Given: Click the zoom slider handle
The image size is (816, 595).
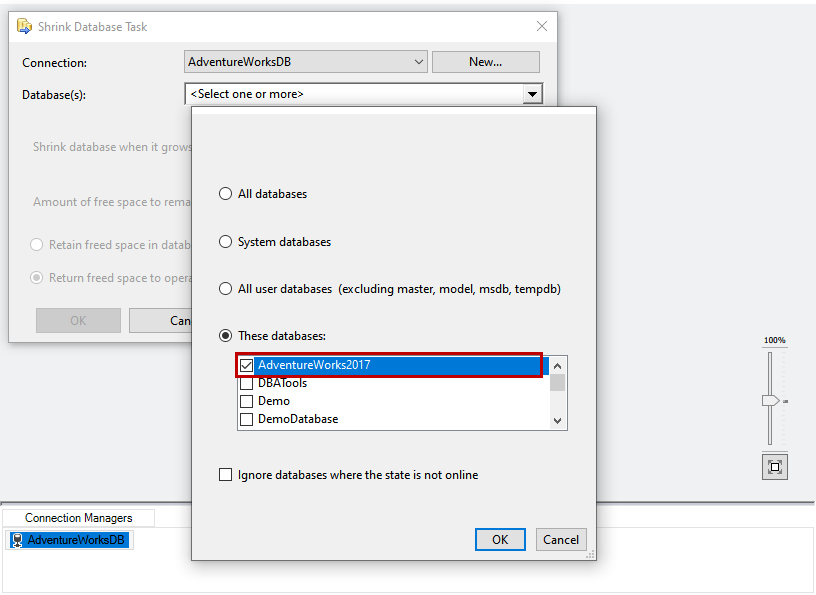Looking at the screenshot, I should (770, 400).
